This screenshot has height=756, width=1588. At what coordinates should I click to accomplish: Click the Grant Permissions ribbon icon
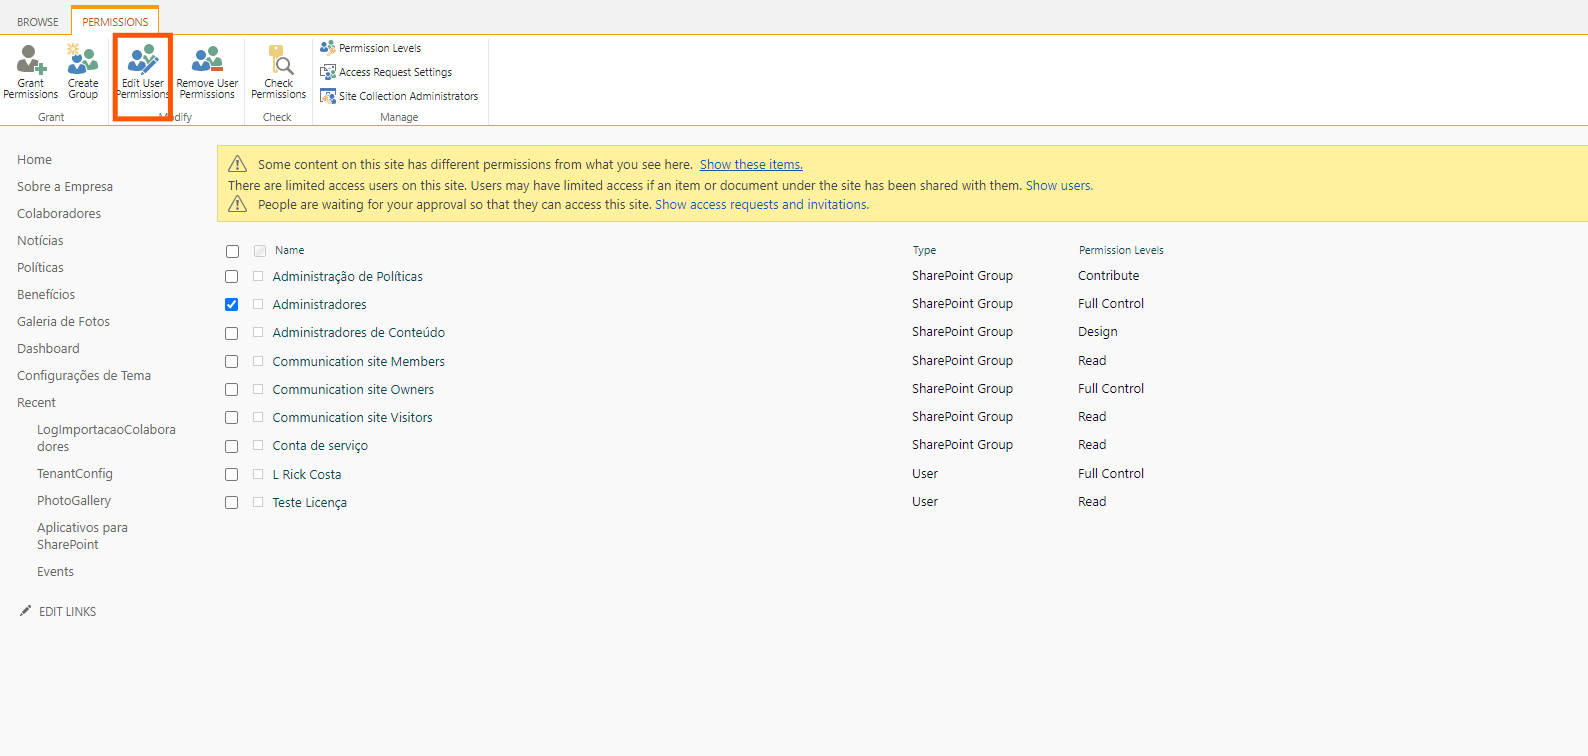click(x=31, y=61)
